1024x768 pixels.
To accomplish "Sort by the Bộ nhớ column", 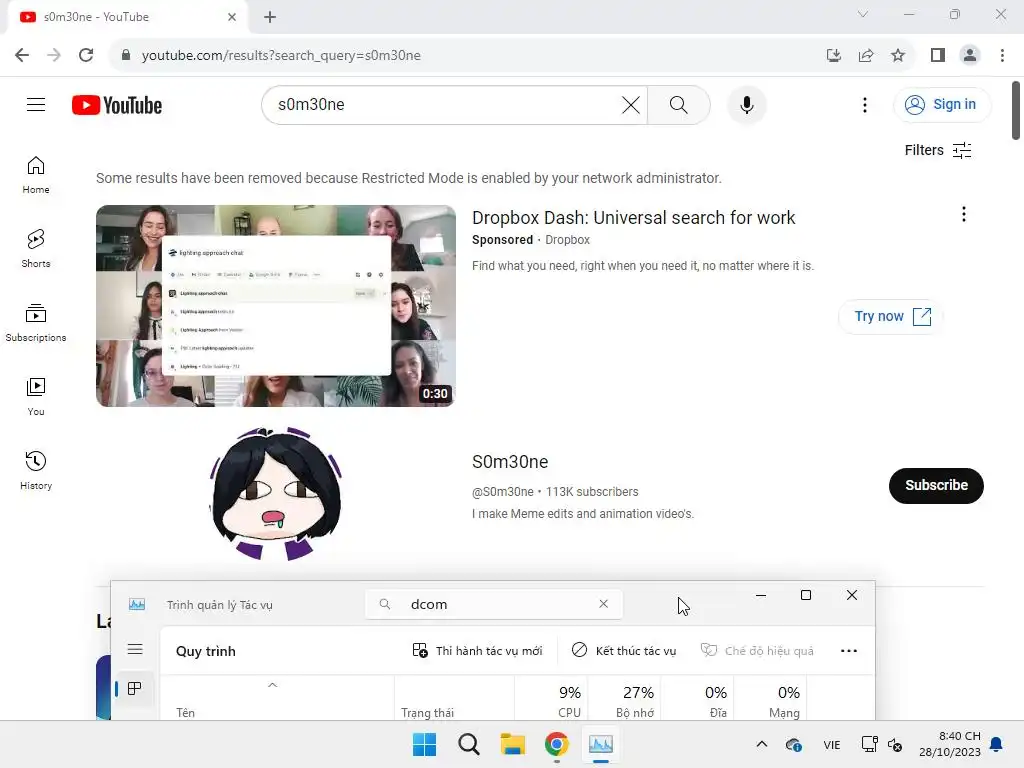I will coord(624,698).
